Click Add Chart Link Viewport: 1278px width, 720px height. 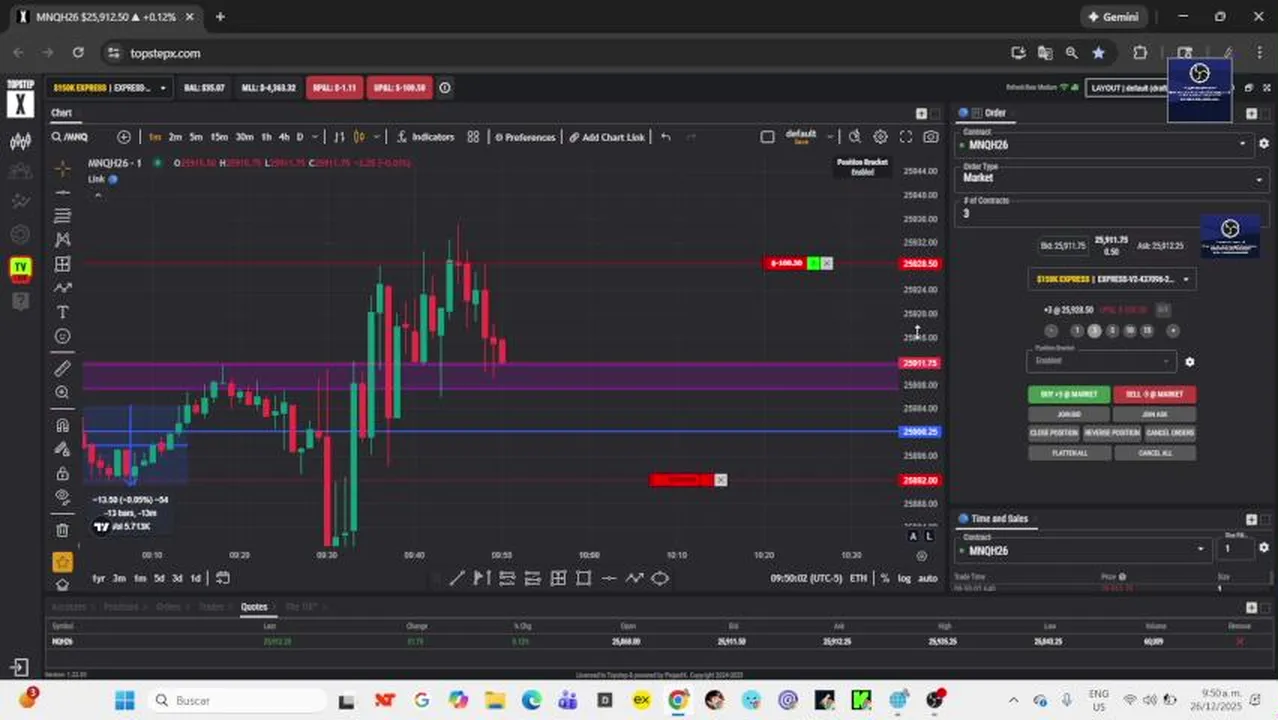607,137
